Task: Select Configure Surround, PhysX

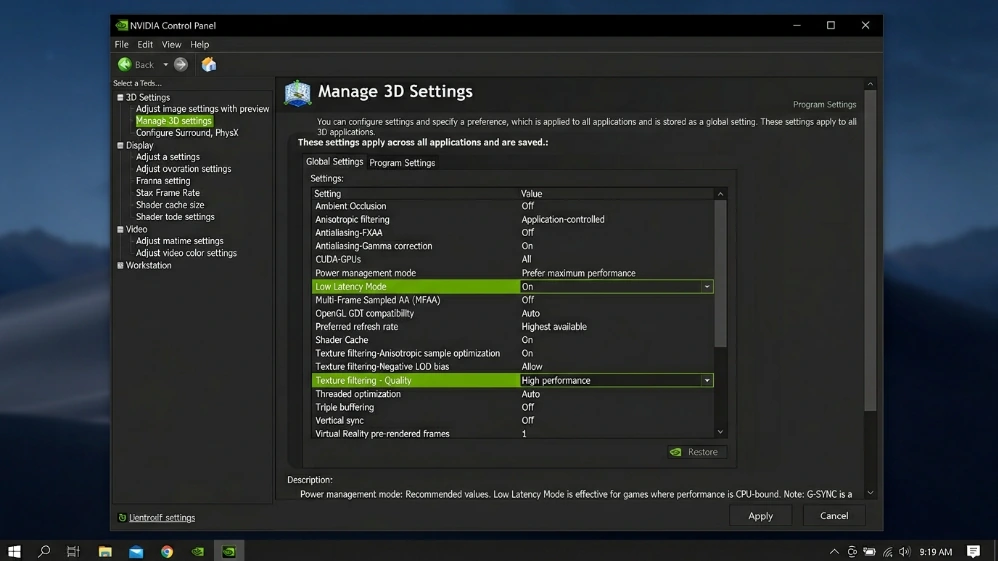Action: [187, 133]
